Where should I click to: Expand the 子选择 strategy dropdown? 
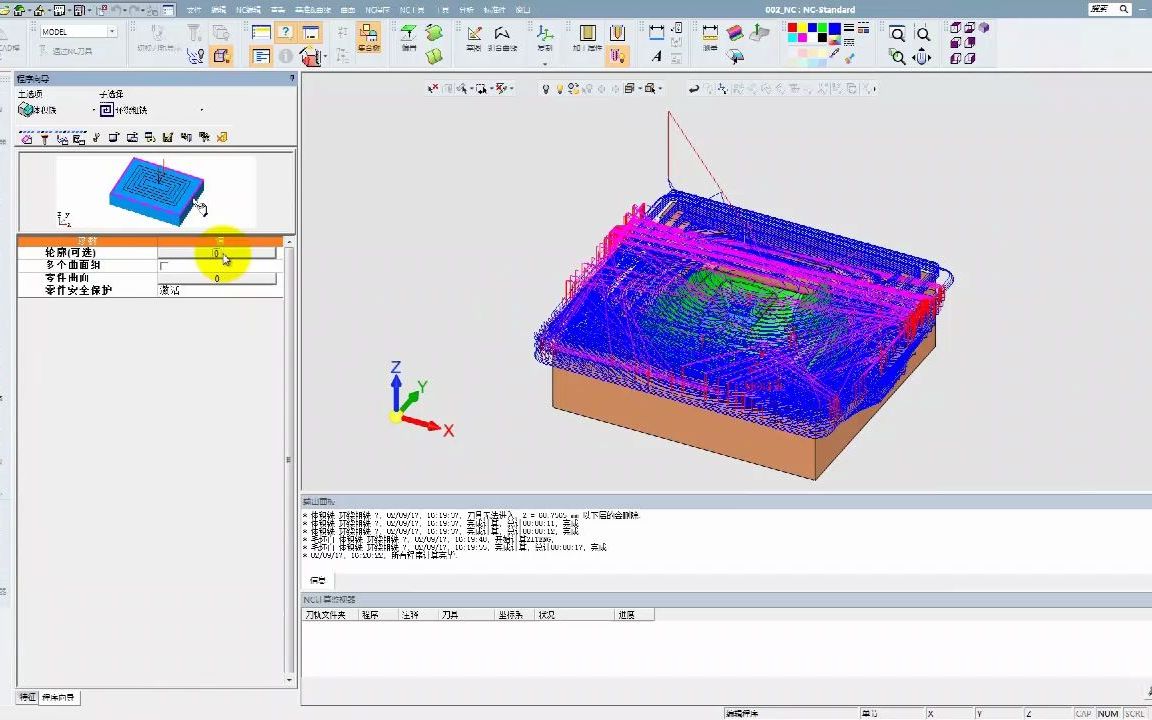(x=202, y=110)
